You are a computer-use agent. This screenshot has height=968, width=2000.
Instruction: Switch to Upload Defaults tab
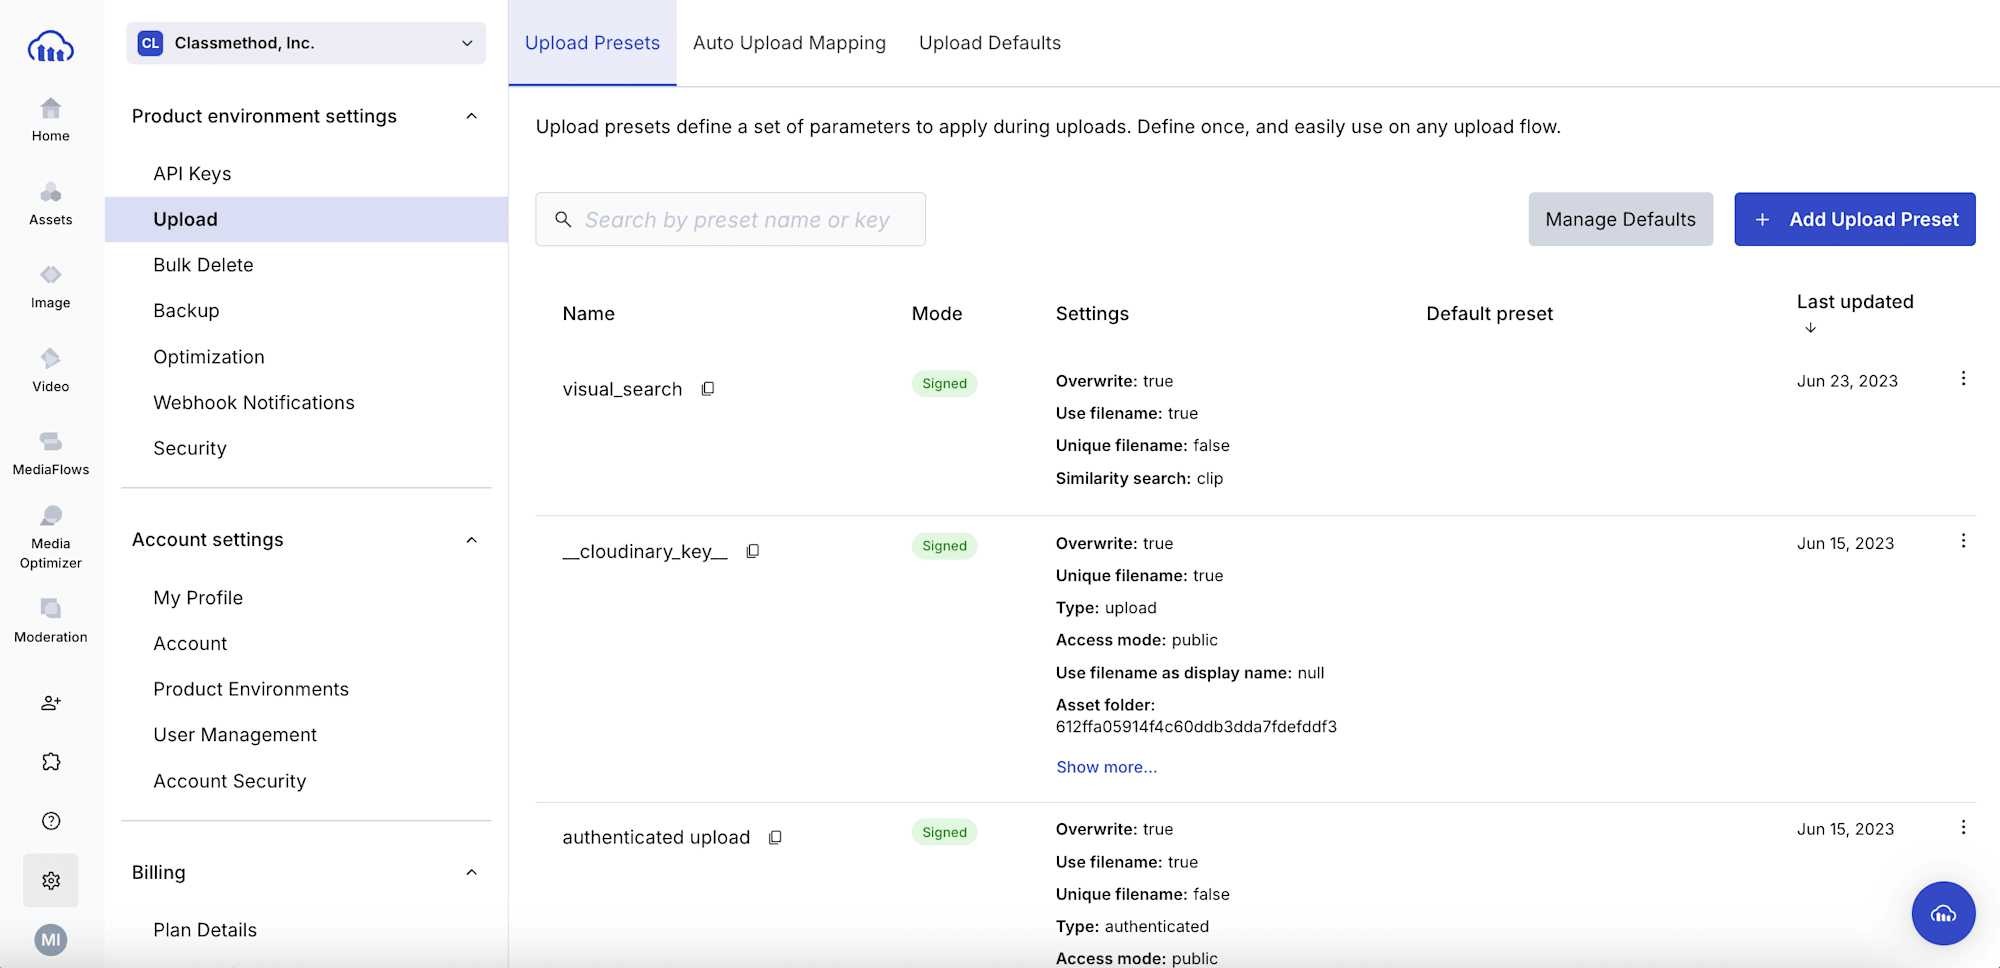(990, 43)
